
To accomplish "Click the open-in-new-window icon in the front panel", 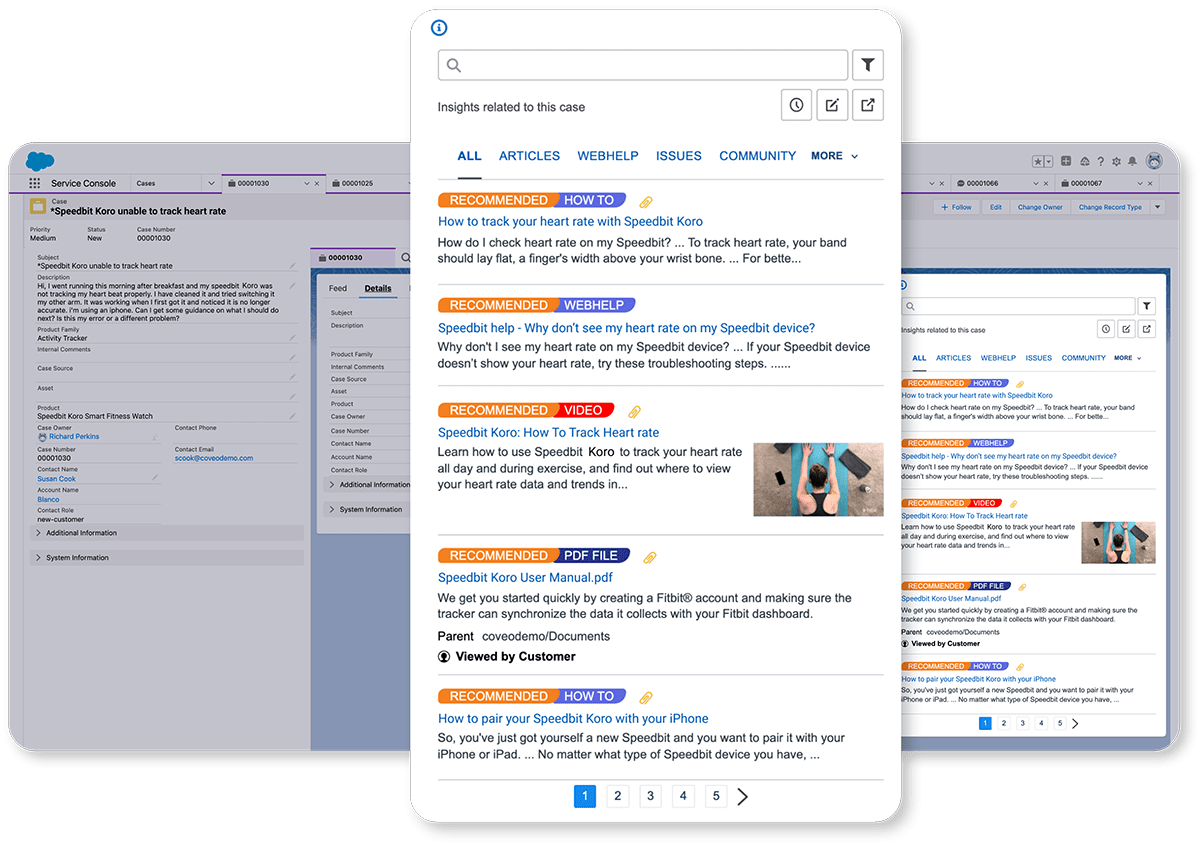I will pos(868,105).
